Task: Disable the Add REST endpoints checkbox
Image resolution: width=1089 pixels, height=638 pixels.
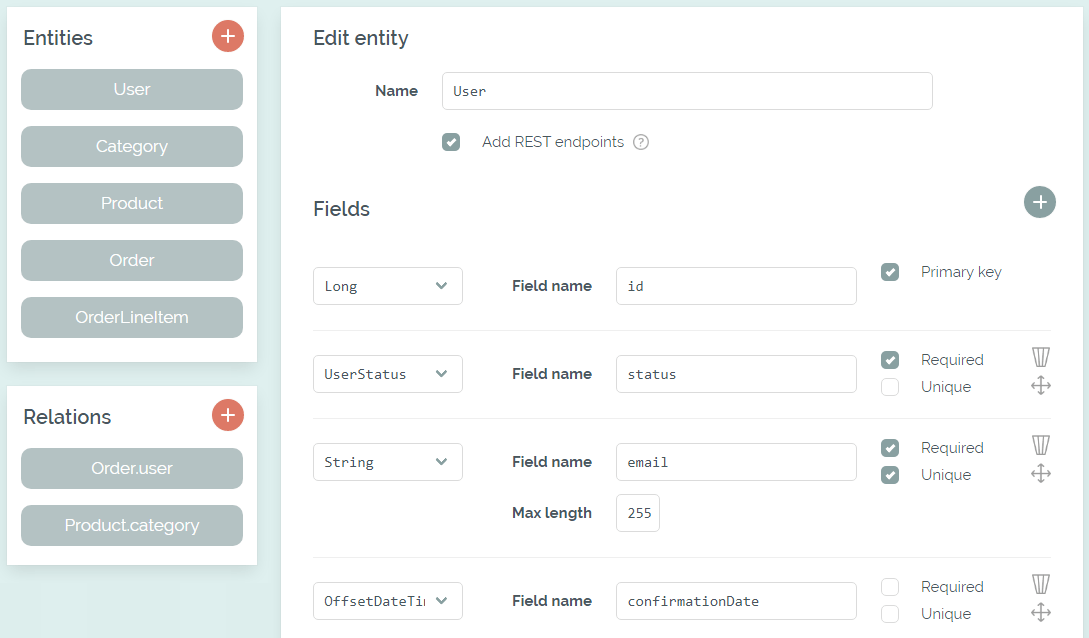Action: click(x=451, y=142)
